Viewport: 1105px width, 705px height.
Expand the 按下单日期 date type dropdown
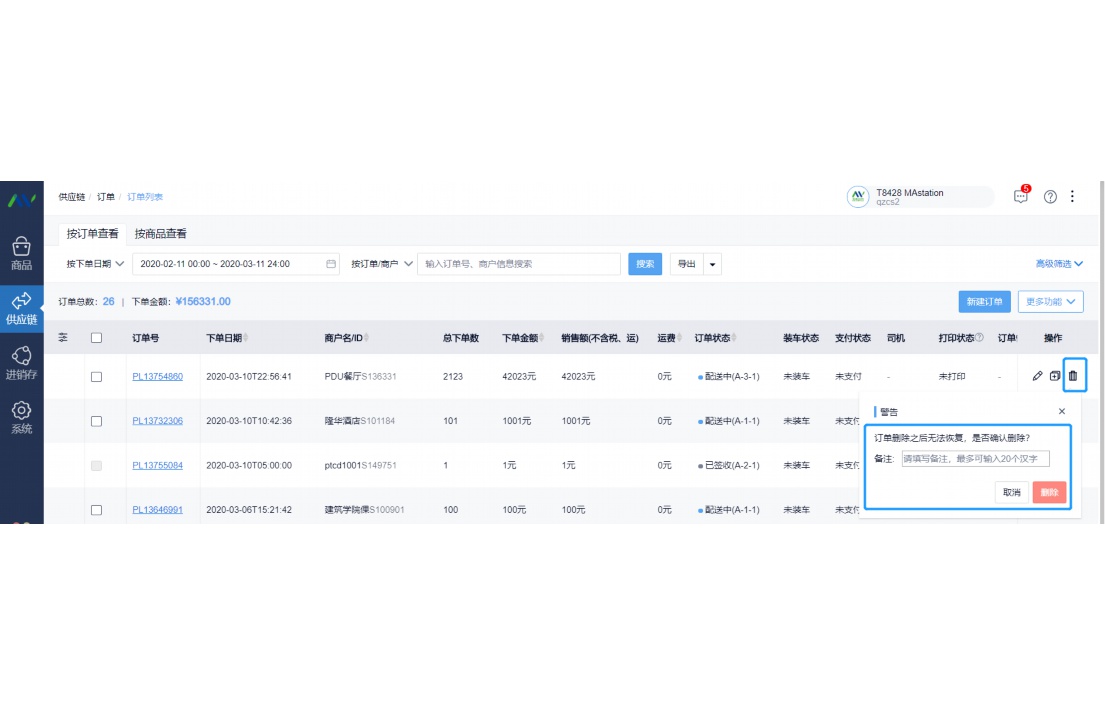95,264
